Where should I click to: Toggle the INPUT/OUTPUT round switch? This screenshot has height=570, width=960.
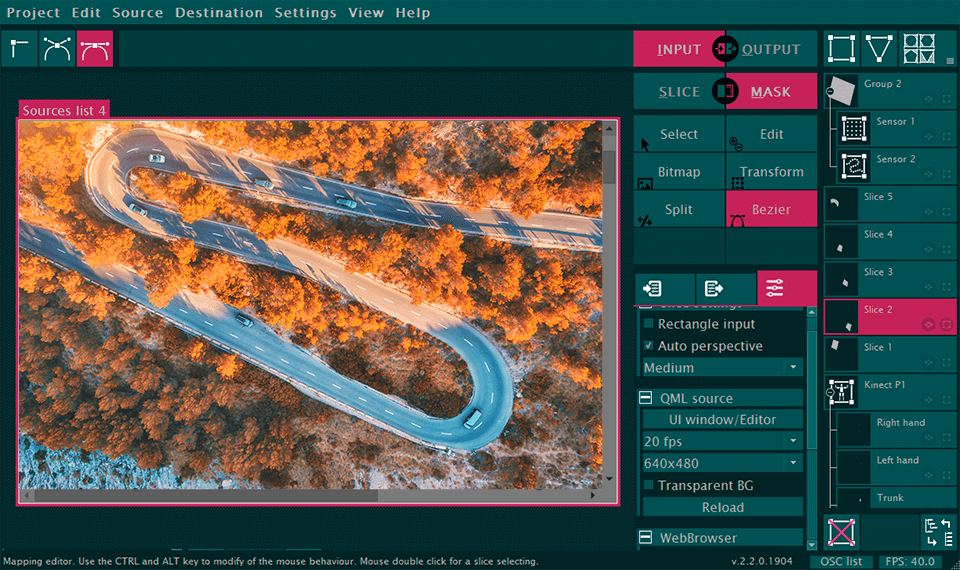(x=725, y=49)
